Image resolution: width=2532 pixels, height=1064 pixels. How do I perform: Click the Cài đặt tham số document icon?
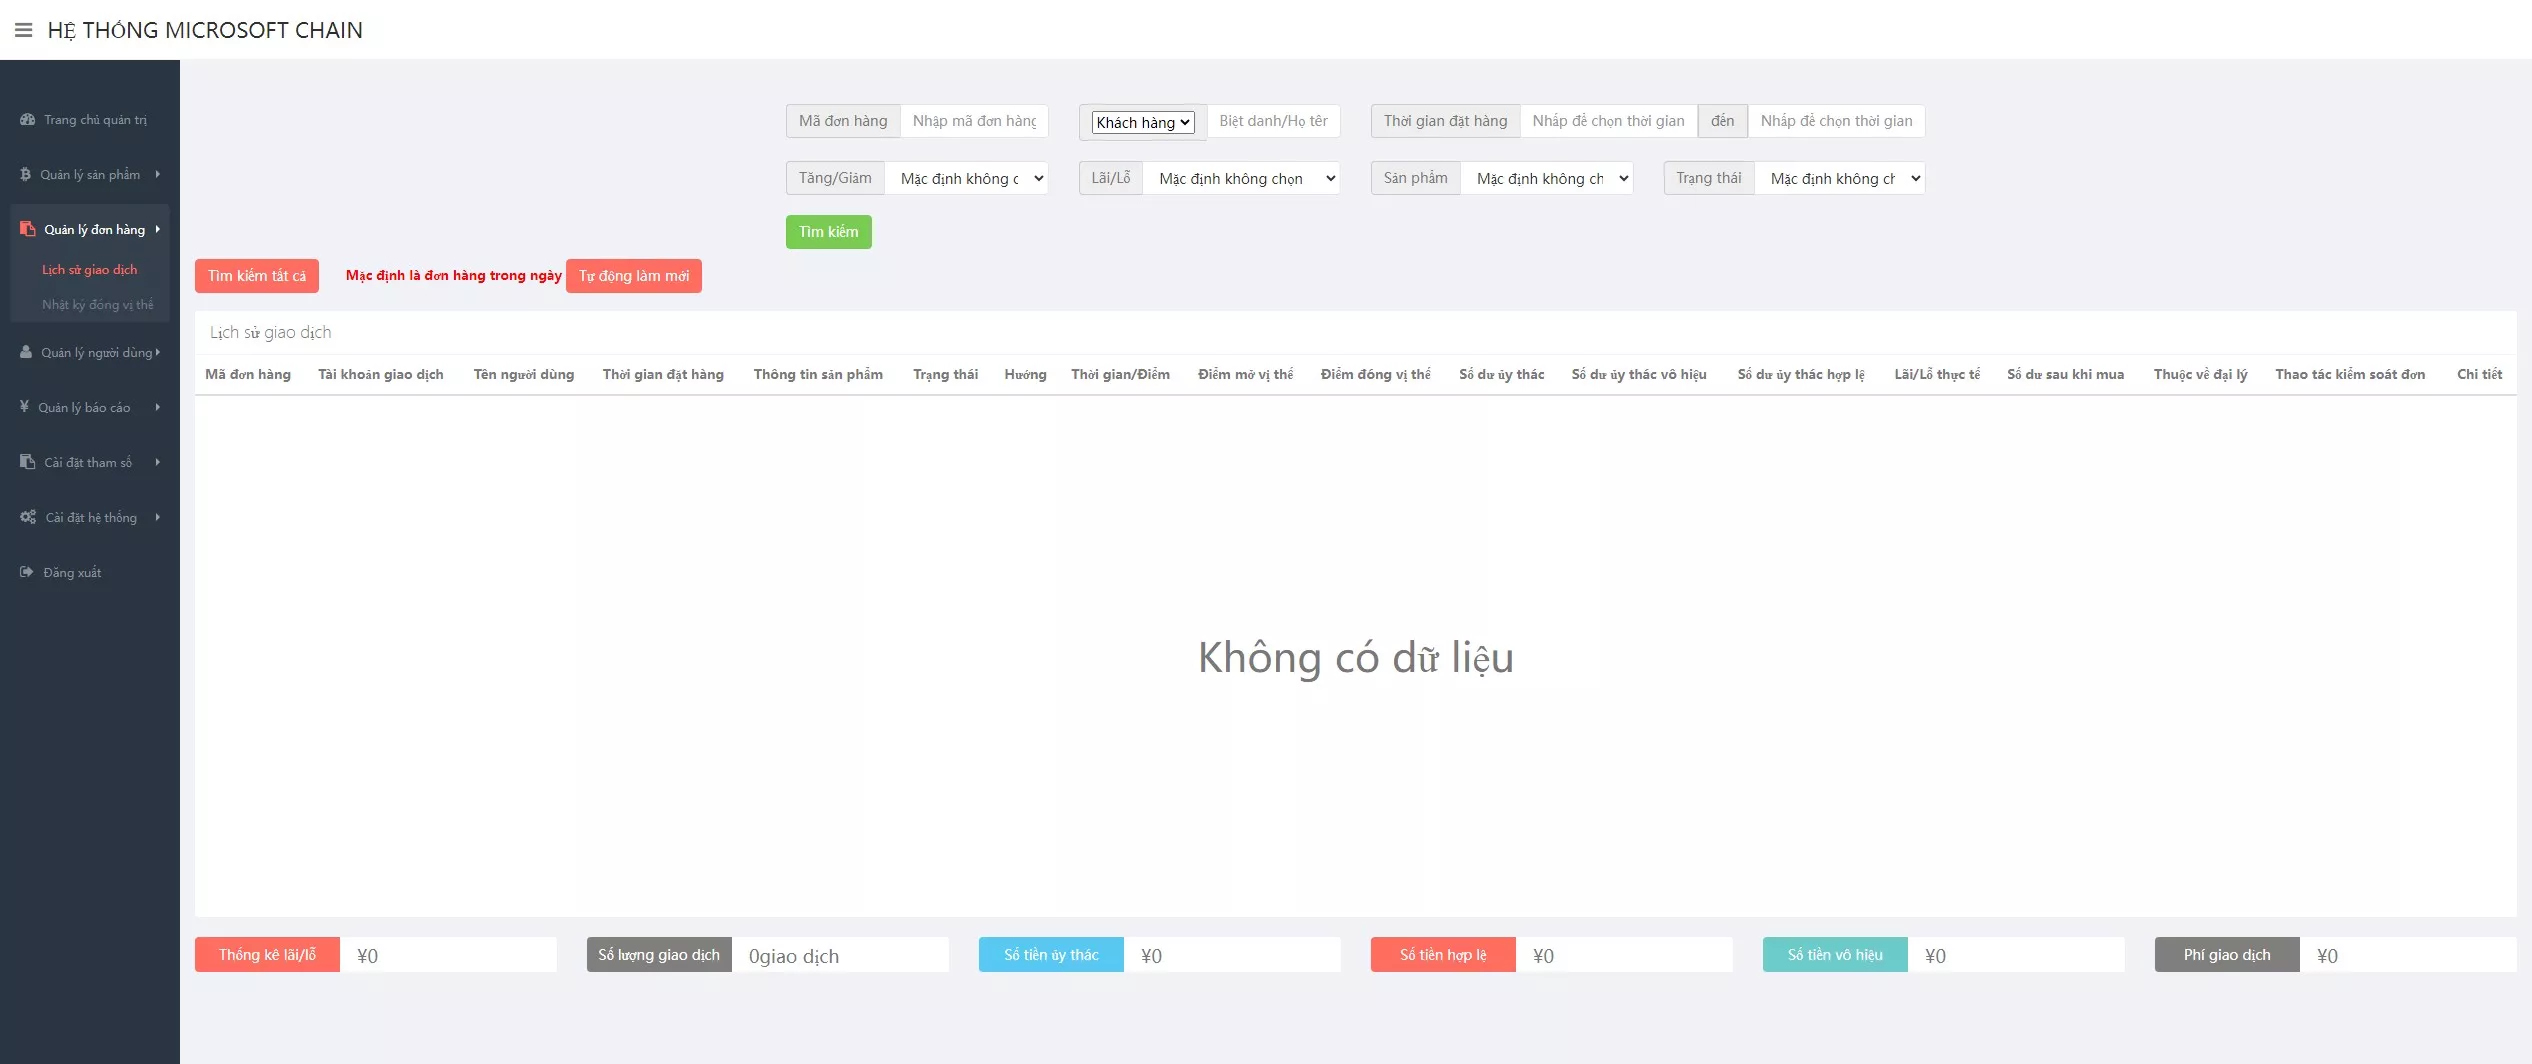[25, 461]
